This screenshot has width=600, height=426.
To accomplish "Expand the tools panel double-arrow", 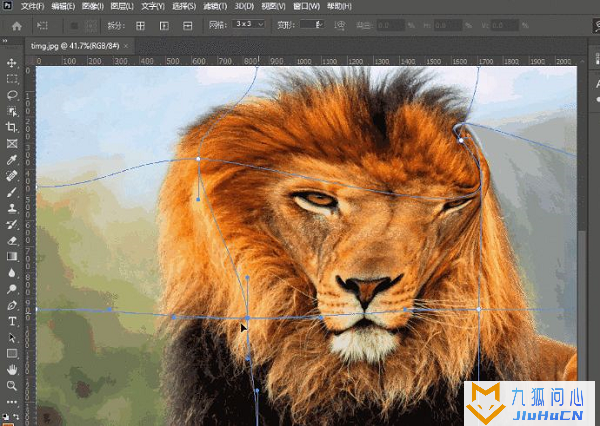I will [5, 40].
